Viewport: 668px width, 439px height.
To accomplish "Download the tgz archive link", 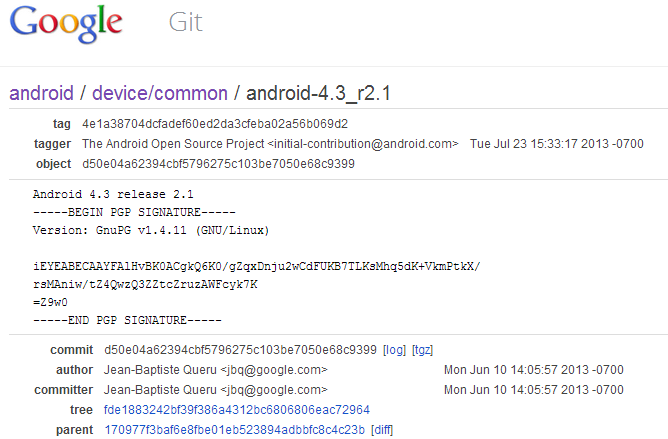I will 422,350.
